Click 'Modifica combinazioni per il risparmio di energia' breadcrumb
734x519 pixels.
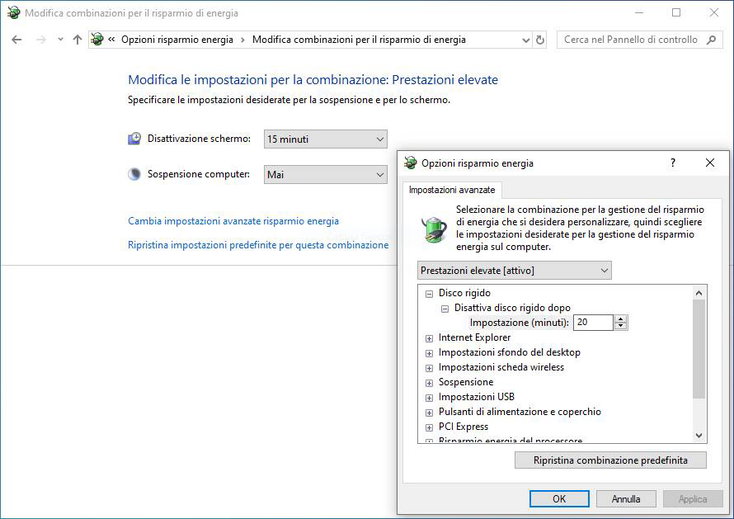click(x=359, y=40)
